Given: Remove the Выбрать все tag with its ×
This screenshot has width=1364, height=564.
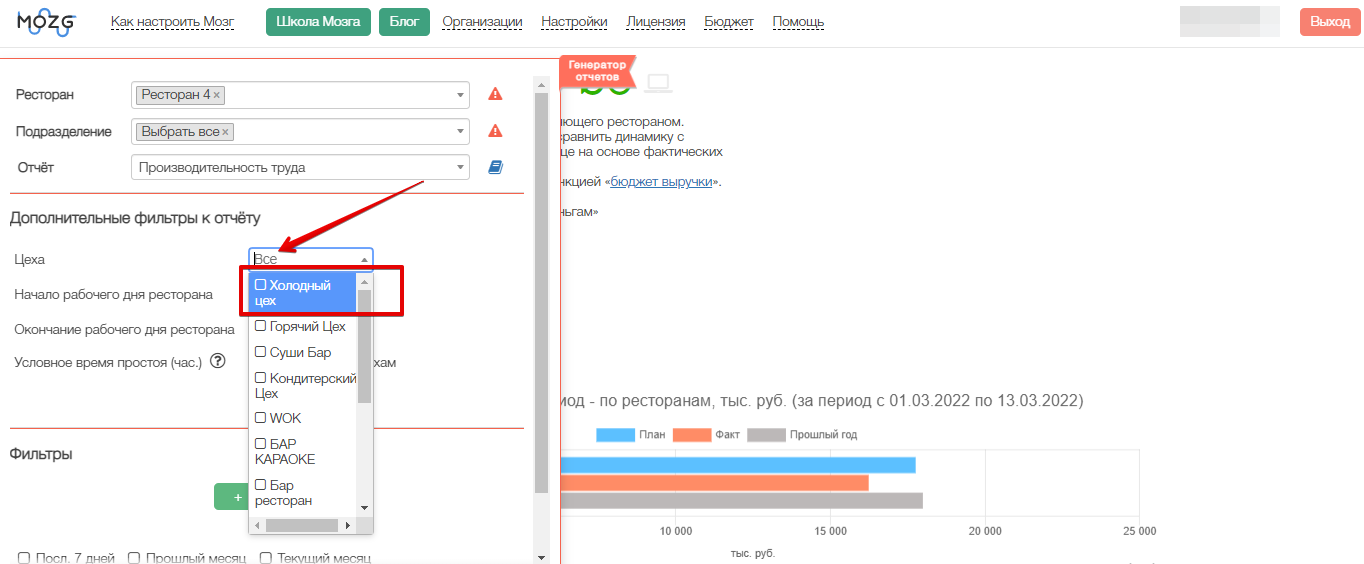Looking at the screenshot, I should [225, 132].
